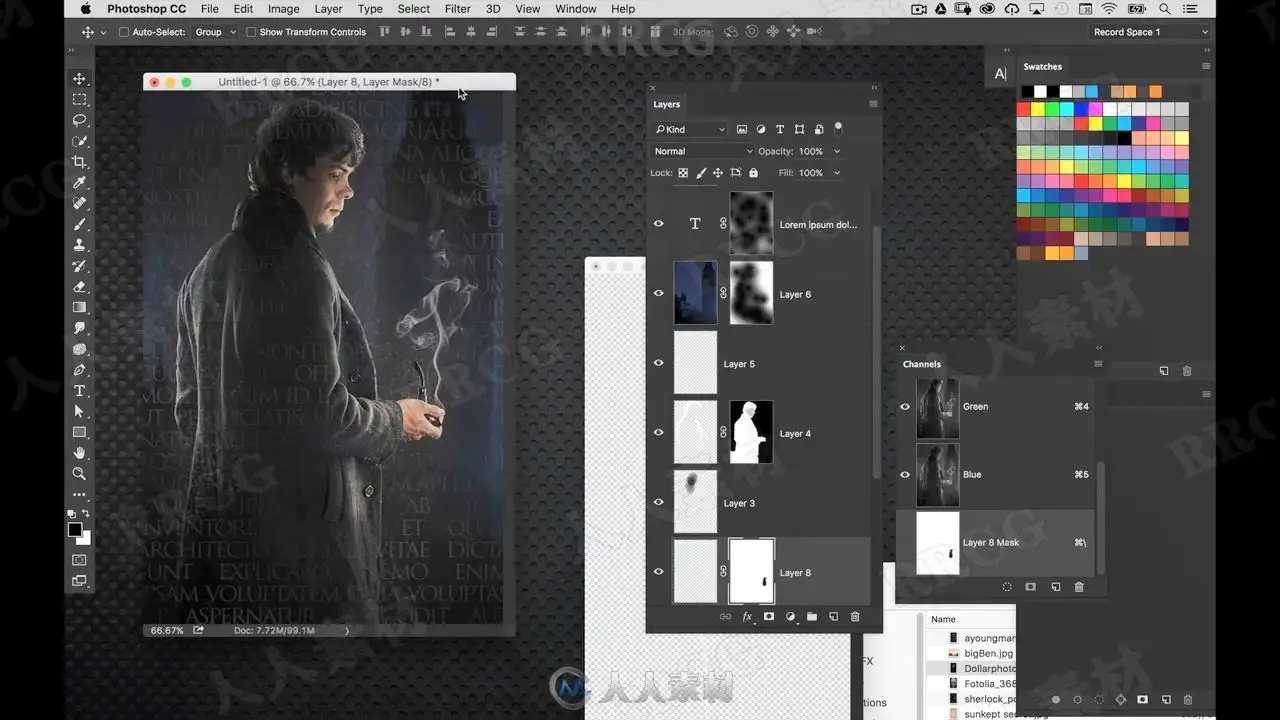Hide the Lorem ipsum text layer
Viewport: 1280px width, 720px height.
coord(658,224)
